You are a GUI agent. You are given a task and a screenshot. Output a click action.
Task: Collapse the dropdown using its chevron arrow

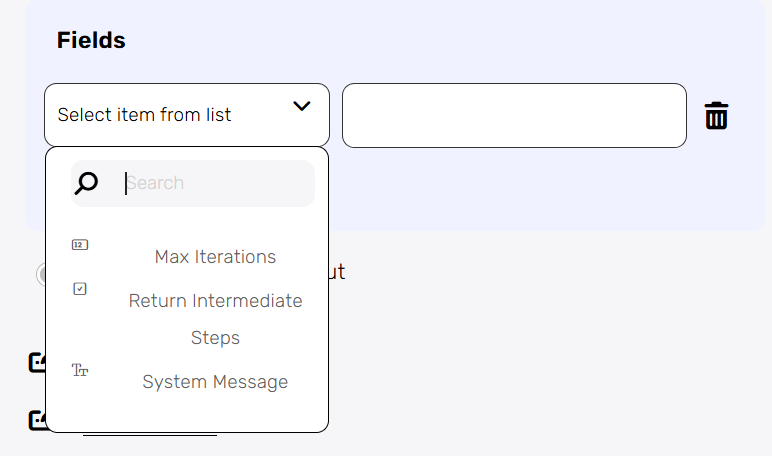pos(302,106)
